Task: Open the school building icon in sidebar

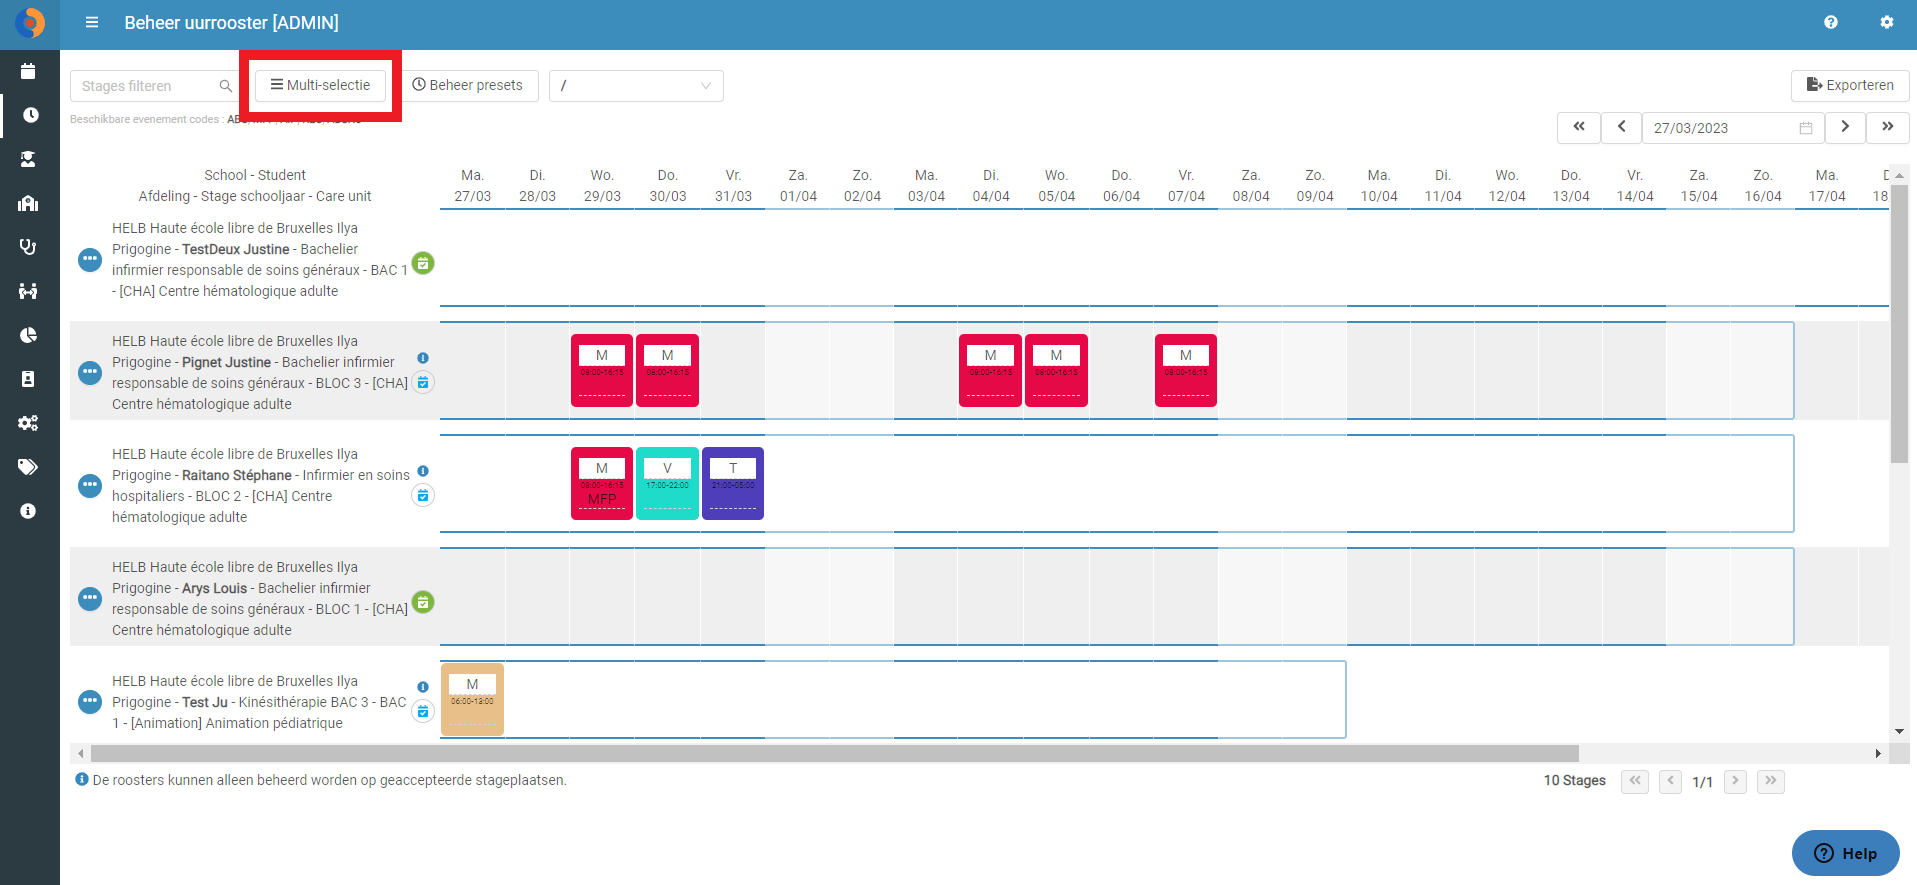Action: pos(28,203)
